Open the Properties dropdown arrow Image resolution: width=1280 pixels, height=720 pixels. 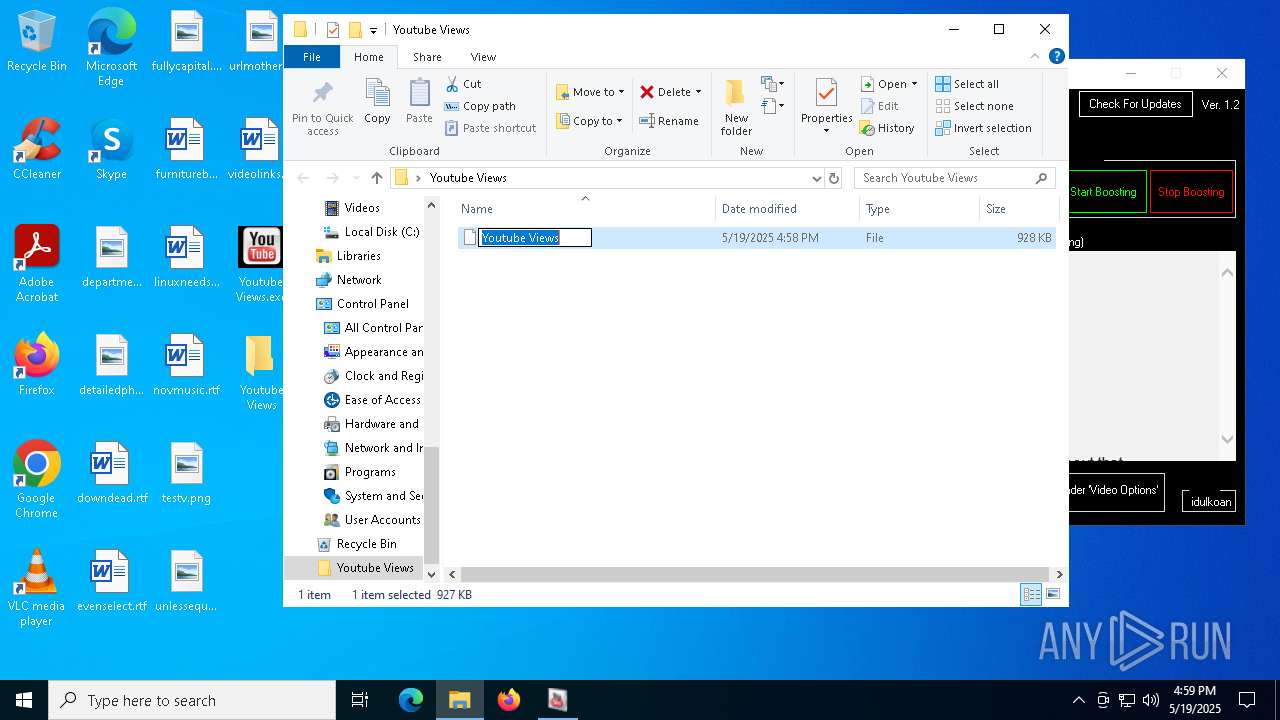pyautogui.click(x=826, y=131)
